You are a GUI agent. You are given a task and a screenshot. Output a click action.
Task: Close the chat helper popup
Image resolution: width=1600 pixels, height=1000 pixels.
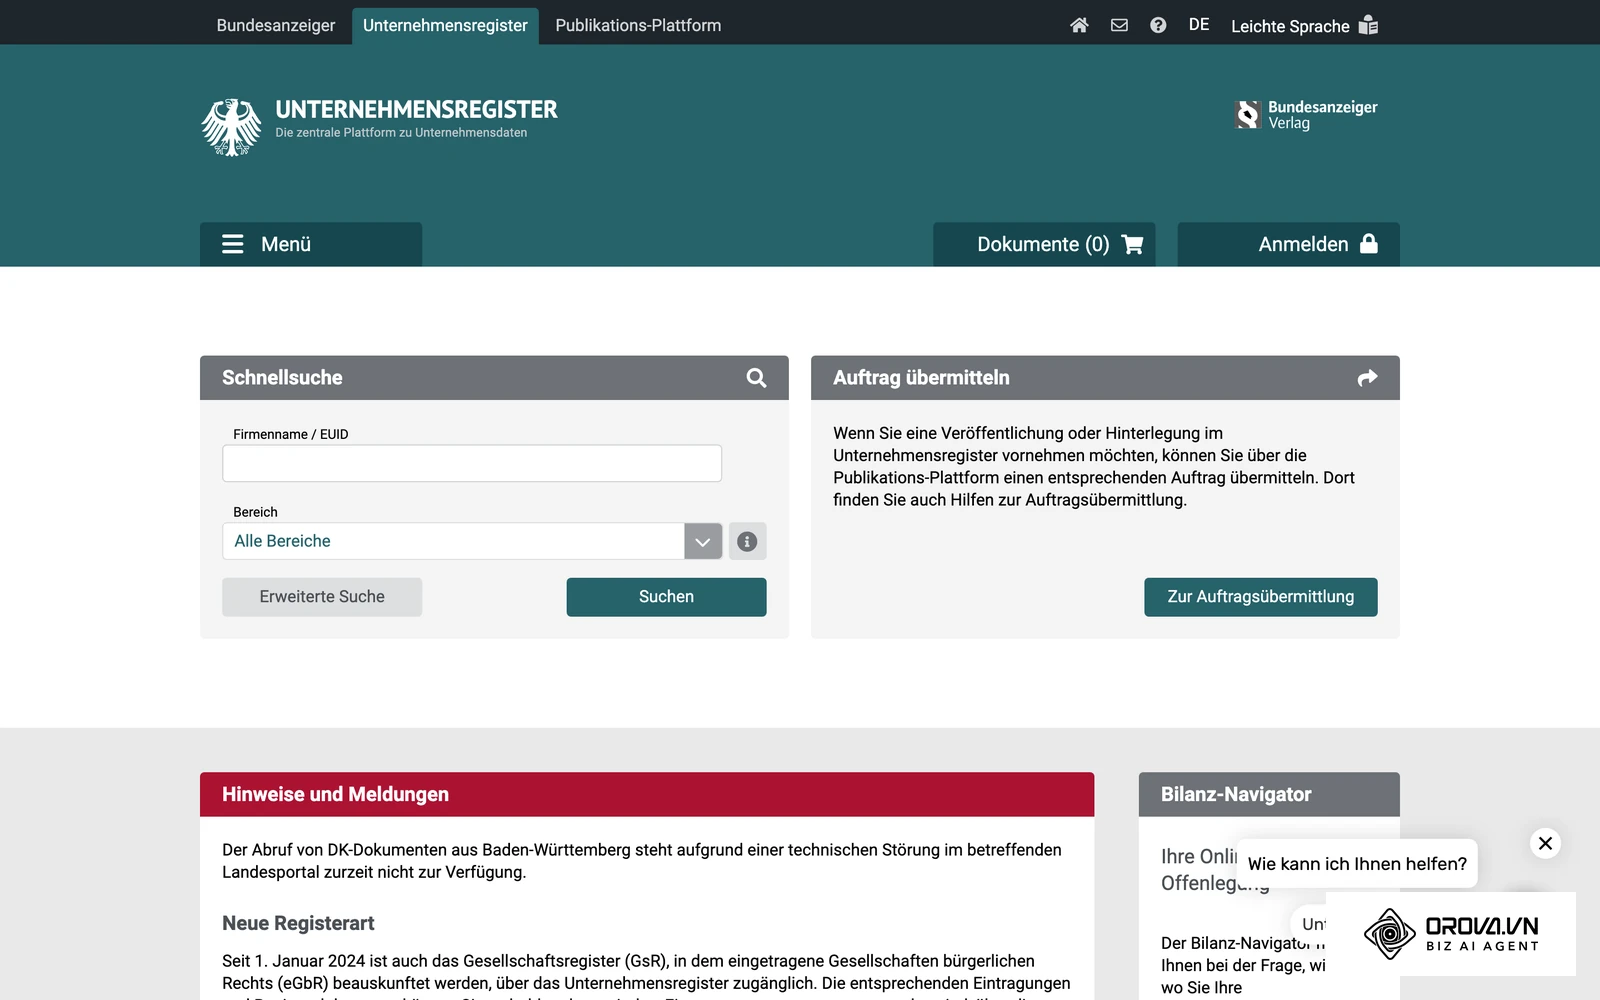pyautogui.click(x=1545, y=843)
